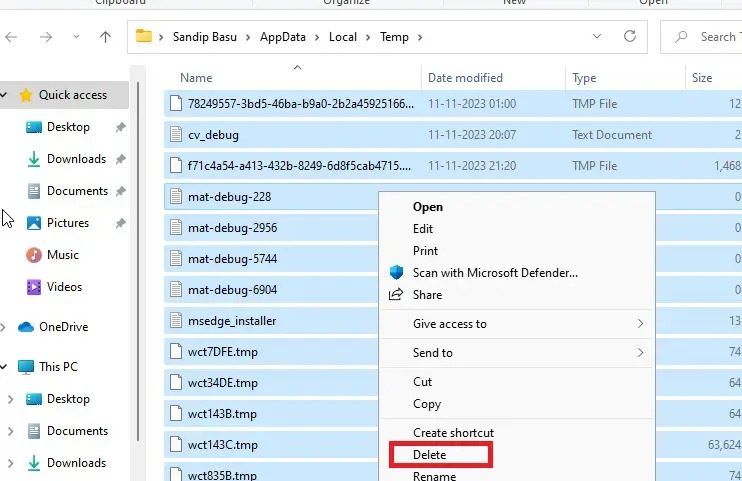The height and width of the screenshot is (481, 742).
Task: Click the cv_debug file icon
Action: [x=176, y=135]
